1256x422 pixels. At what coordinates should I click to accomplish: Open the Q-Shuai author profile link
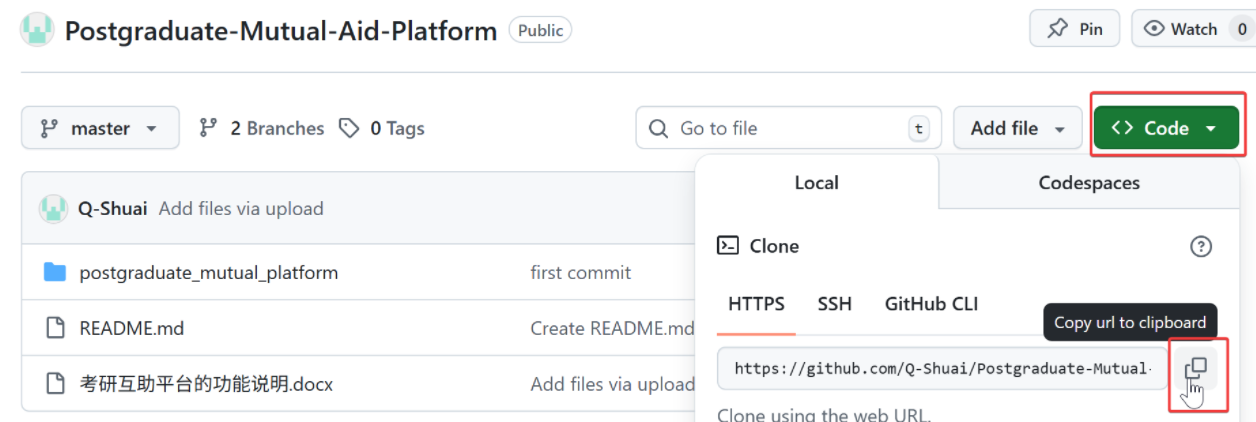coord(112,208)
